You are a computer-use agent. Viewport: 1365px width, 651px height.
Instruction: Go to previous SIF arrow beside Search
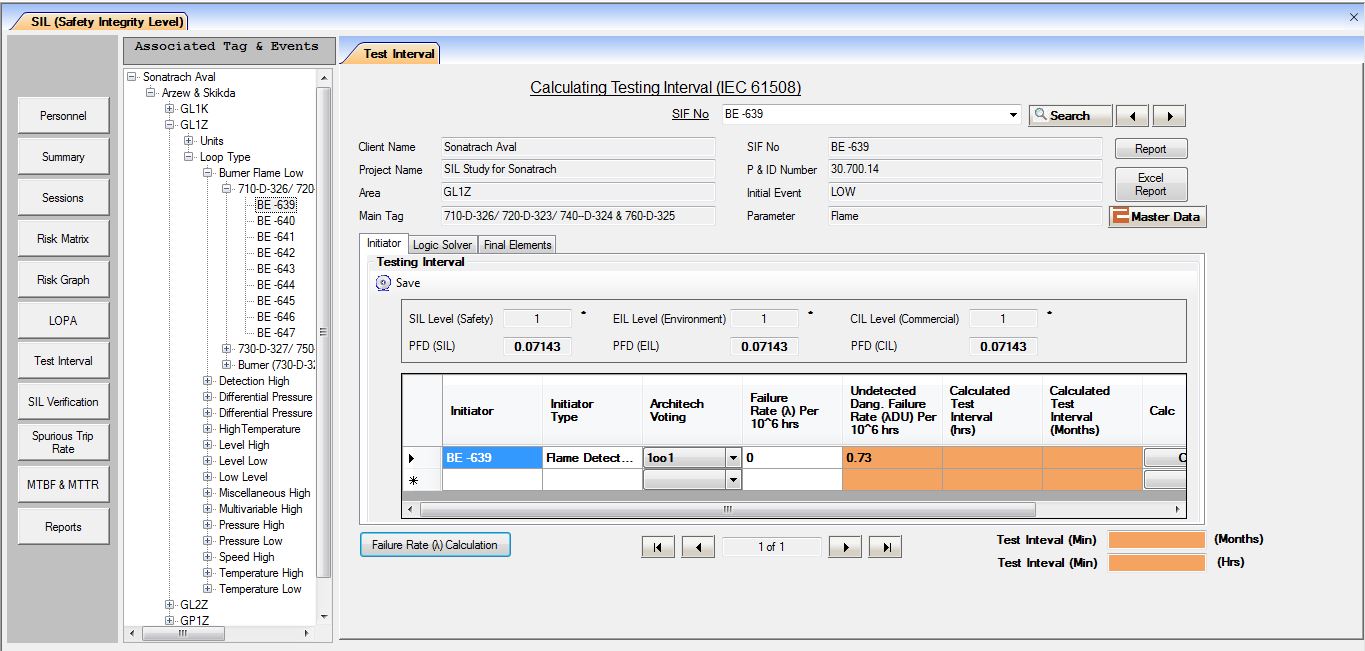[x=1132, y=115]
